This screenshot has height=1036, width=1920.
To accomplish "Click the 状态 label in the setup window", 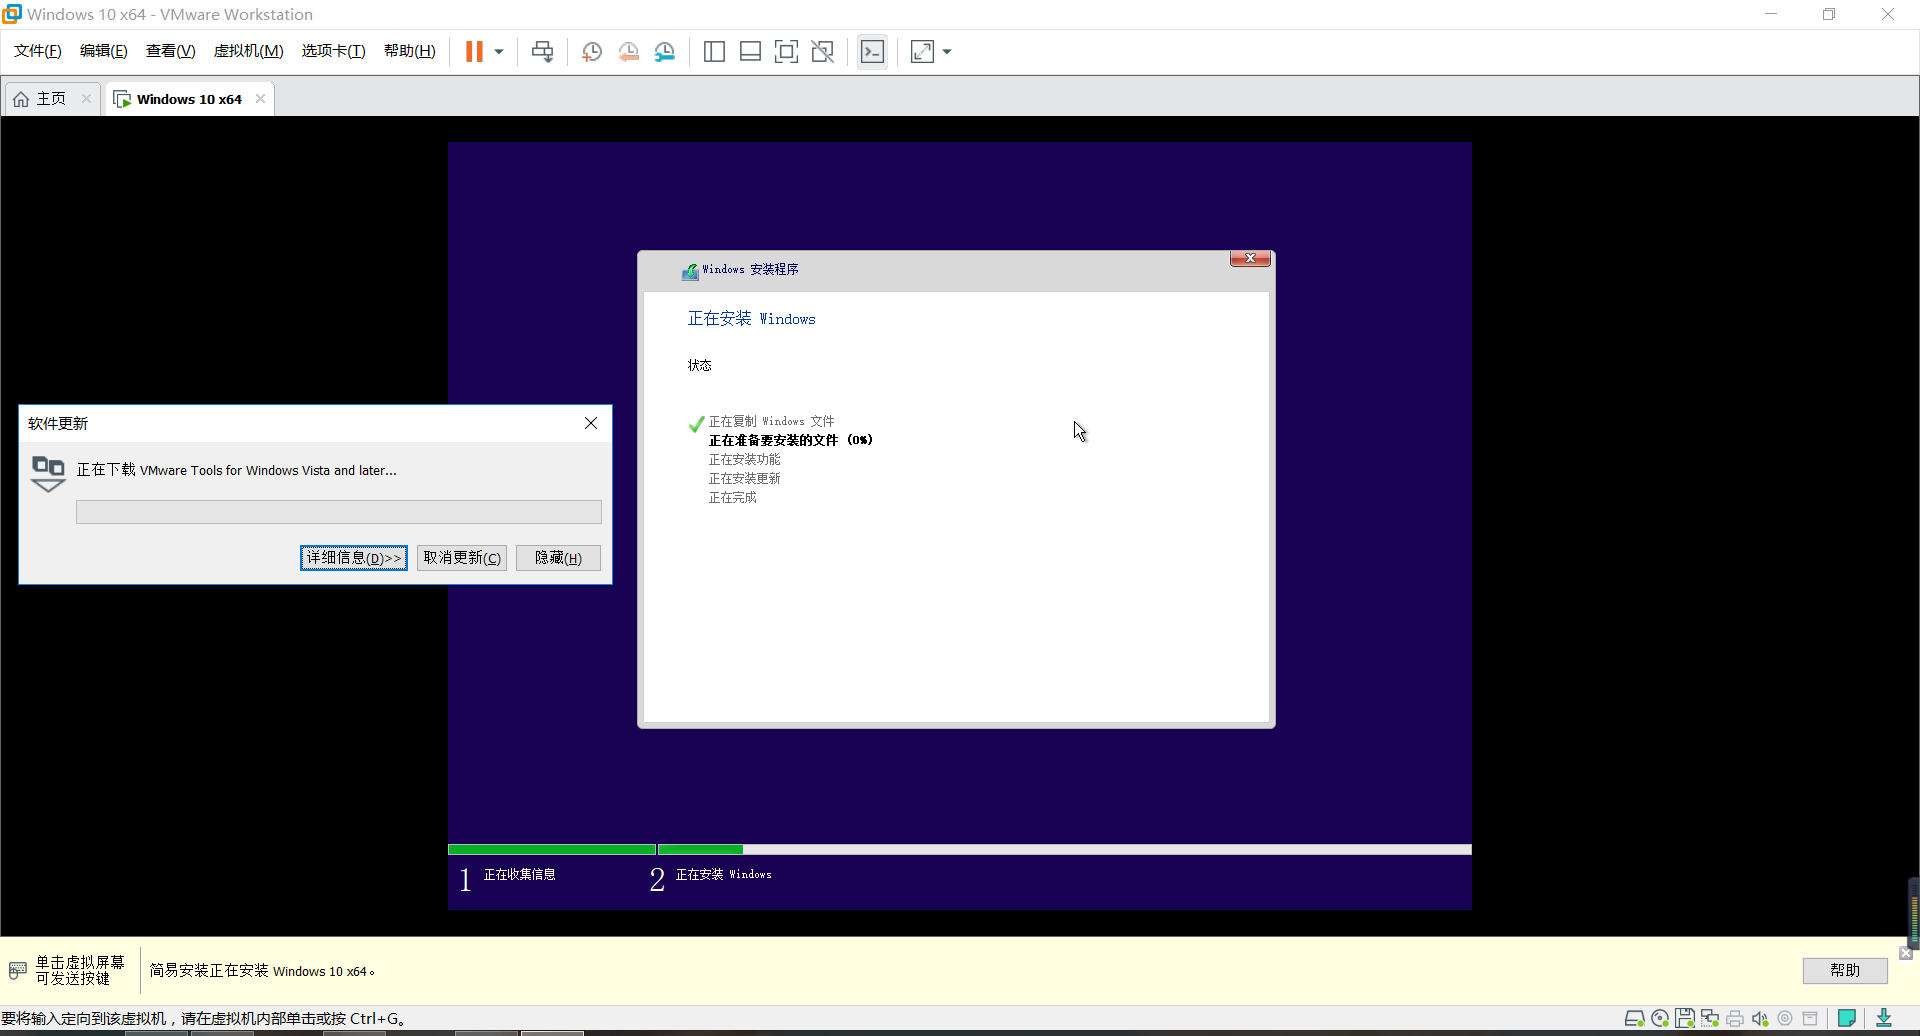I will click(x=700, y=366).
